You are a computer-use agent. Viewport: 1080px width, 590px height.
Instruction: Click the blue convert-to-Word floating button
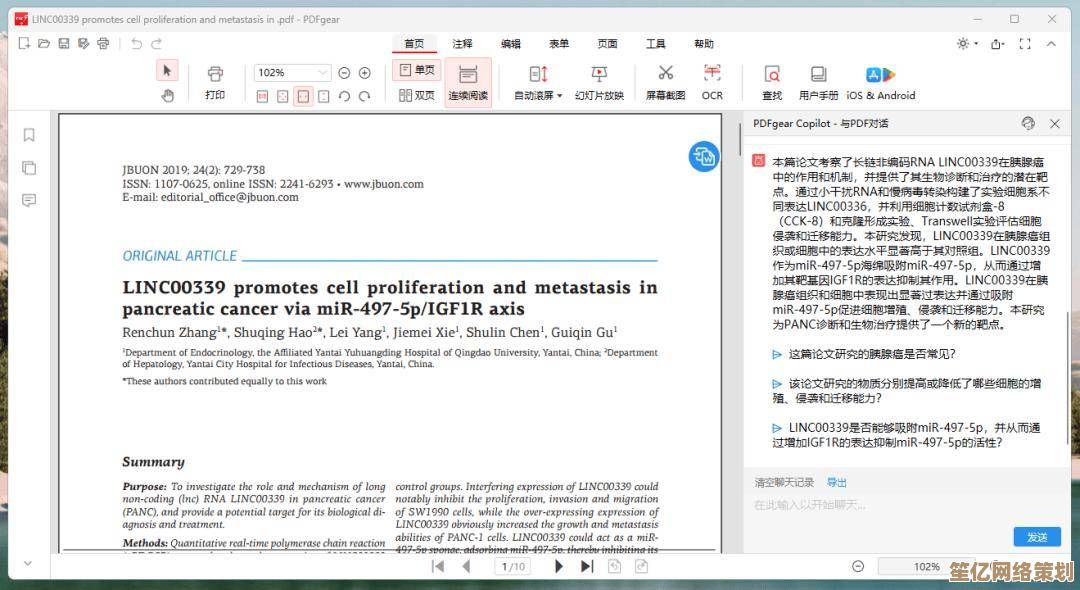[704, 157]
